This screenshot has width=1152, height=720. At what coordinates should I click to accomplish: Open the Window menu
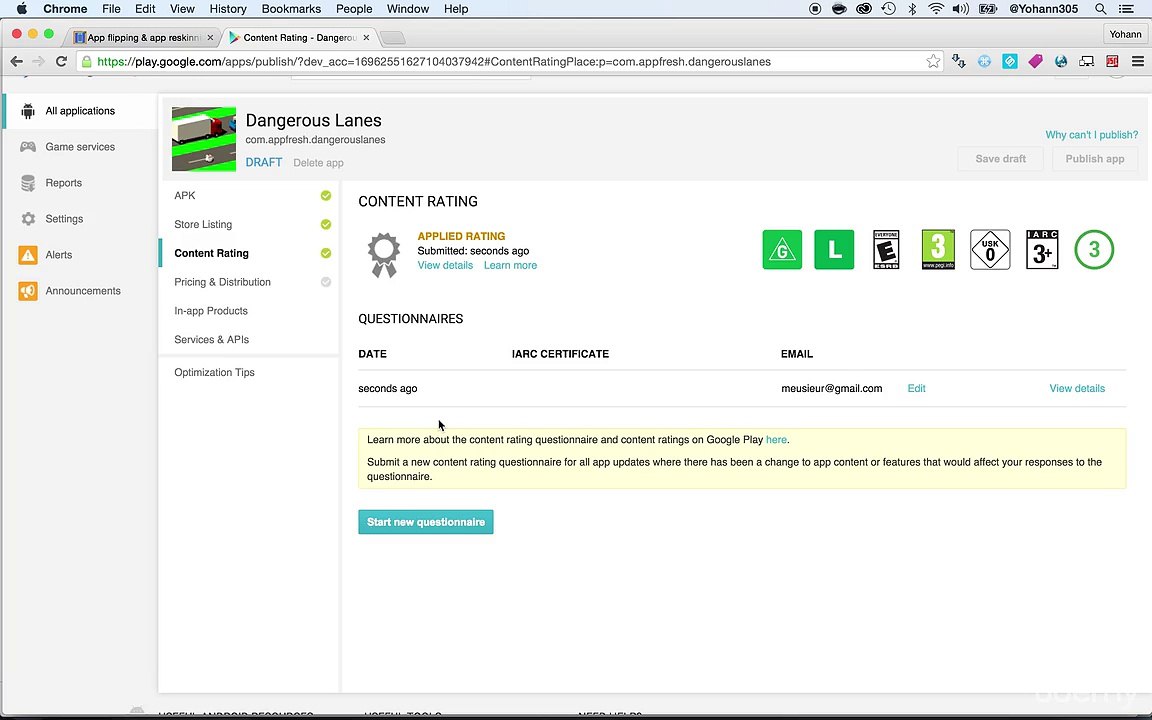[408, 9]
